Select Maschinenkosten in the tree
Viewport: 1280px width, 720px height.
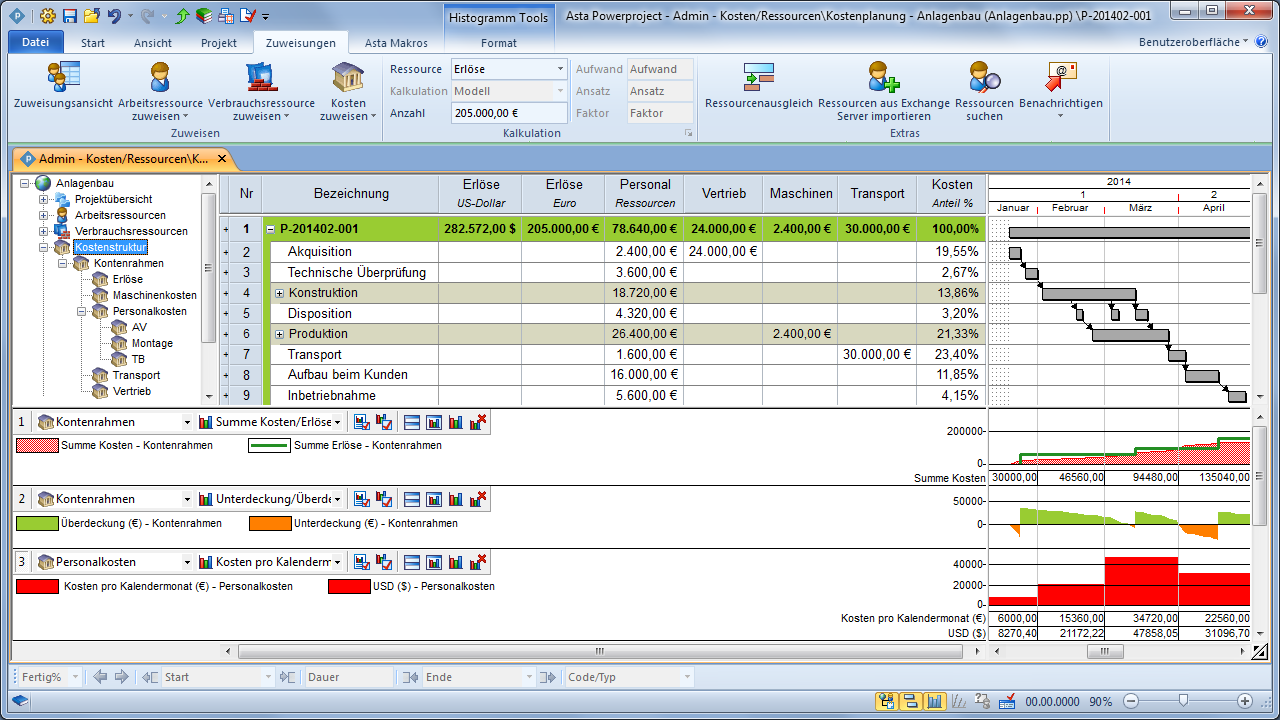pos(155,295)
